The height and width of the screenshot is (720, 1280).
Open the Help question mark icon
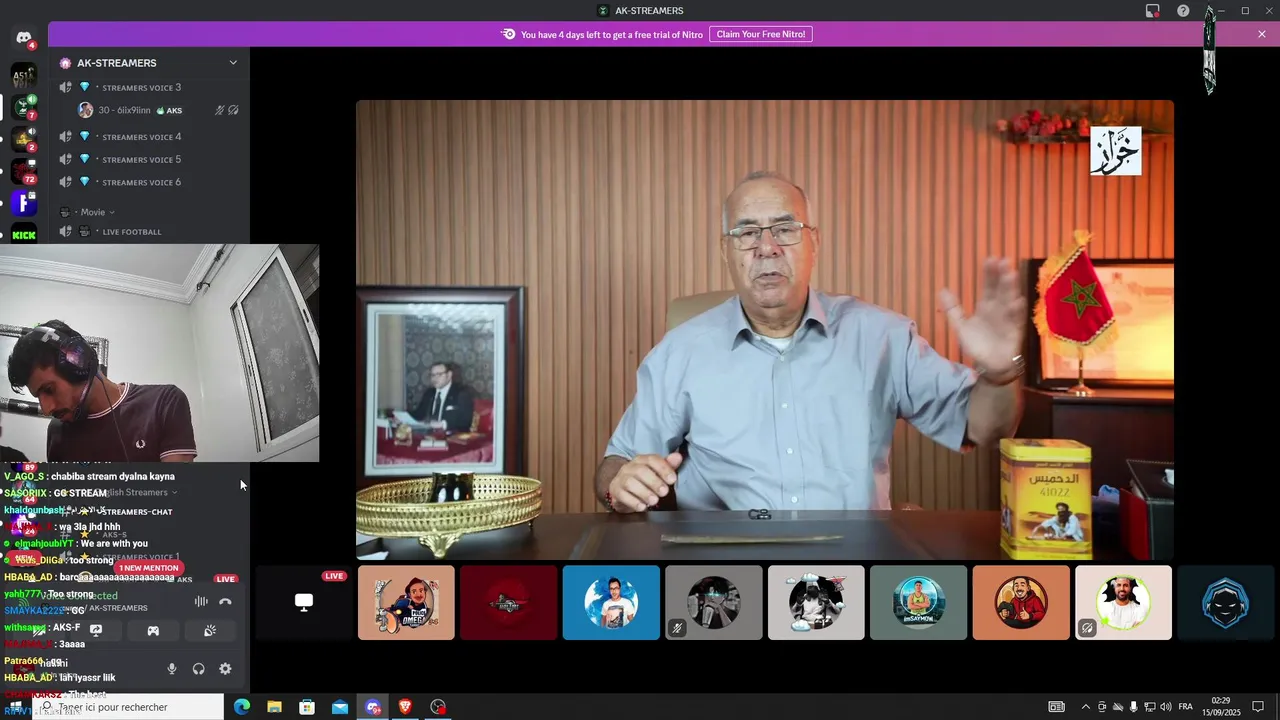1183,11
